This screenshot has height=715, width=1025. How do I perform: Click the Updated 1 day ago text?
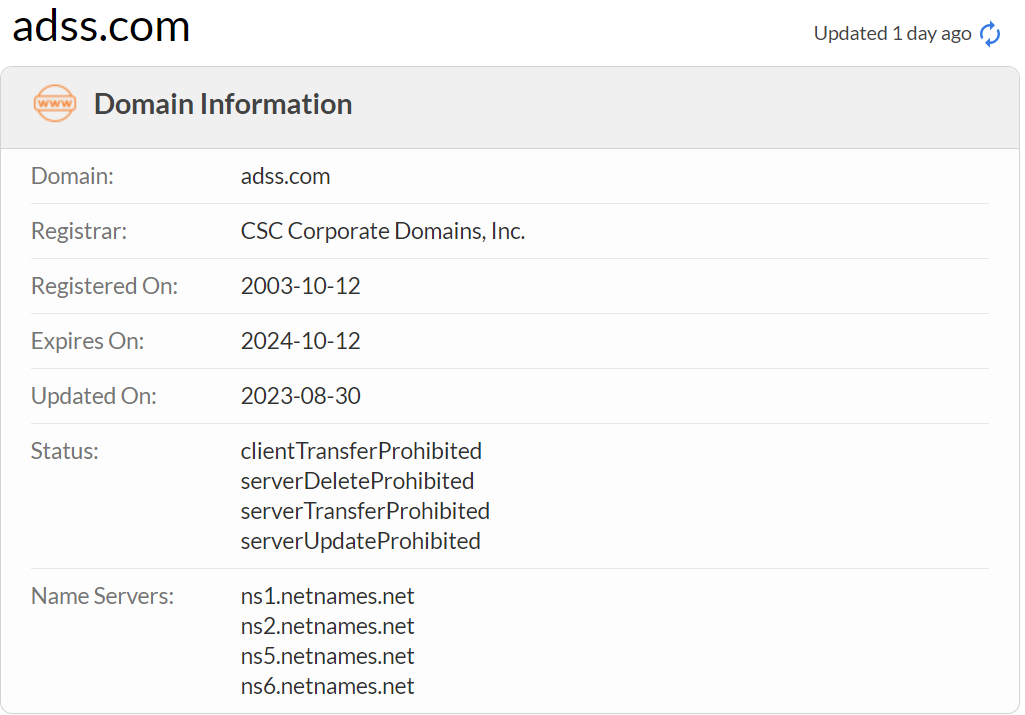892,34
